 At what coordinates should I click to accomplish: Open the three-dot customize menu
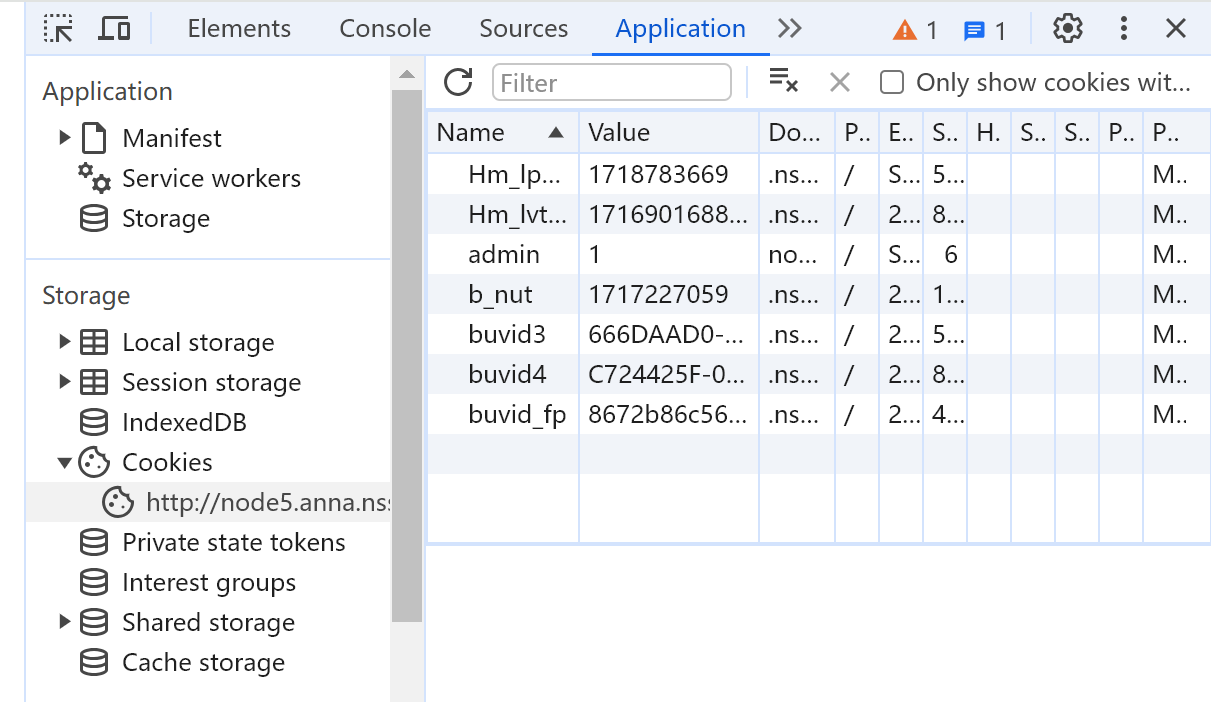tap(1124, 29)
